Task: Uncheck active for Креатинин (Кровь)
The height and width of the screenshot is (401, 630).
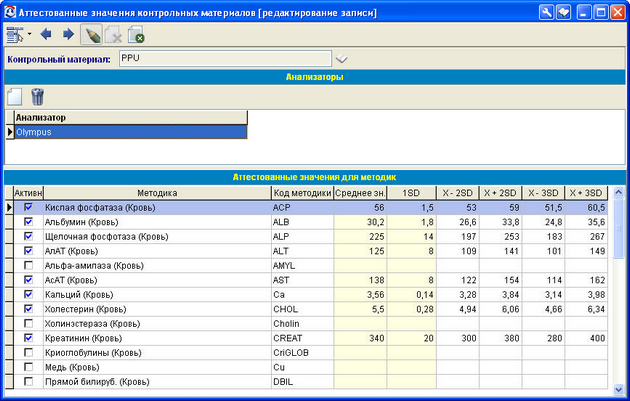Action: click(28, 338)
